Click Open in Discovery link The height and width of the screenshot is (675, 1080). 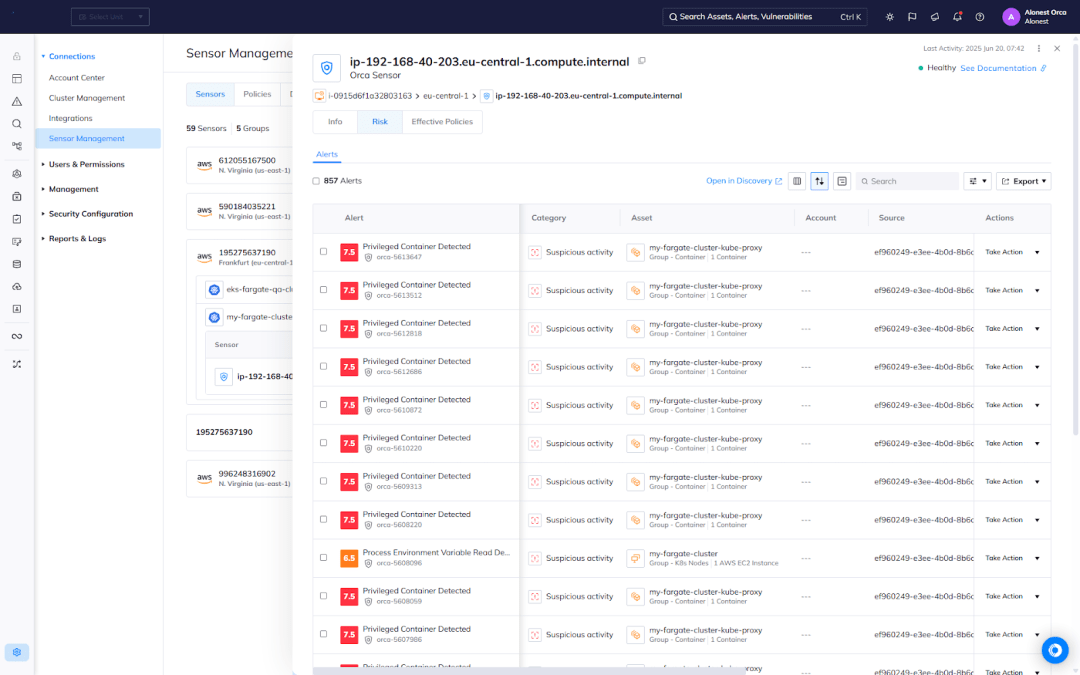pos(744,181)
